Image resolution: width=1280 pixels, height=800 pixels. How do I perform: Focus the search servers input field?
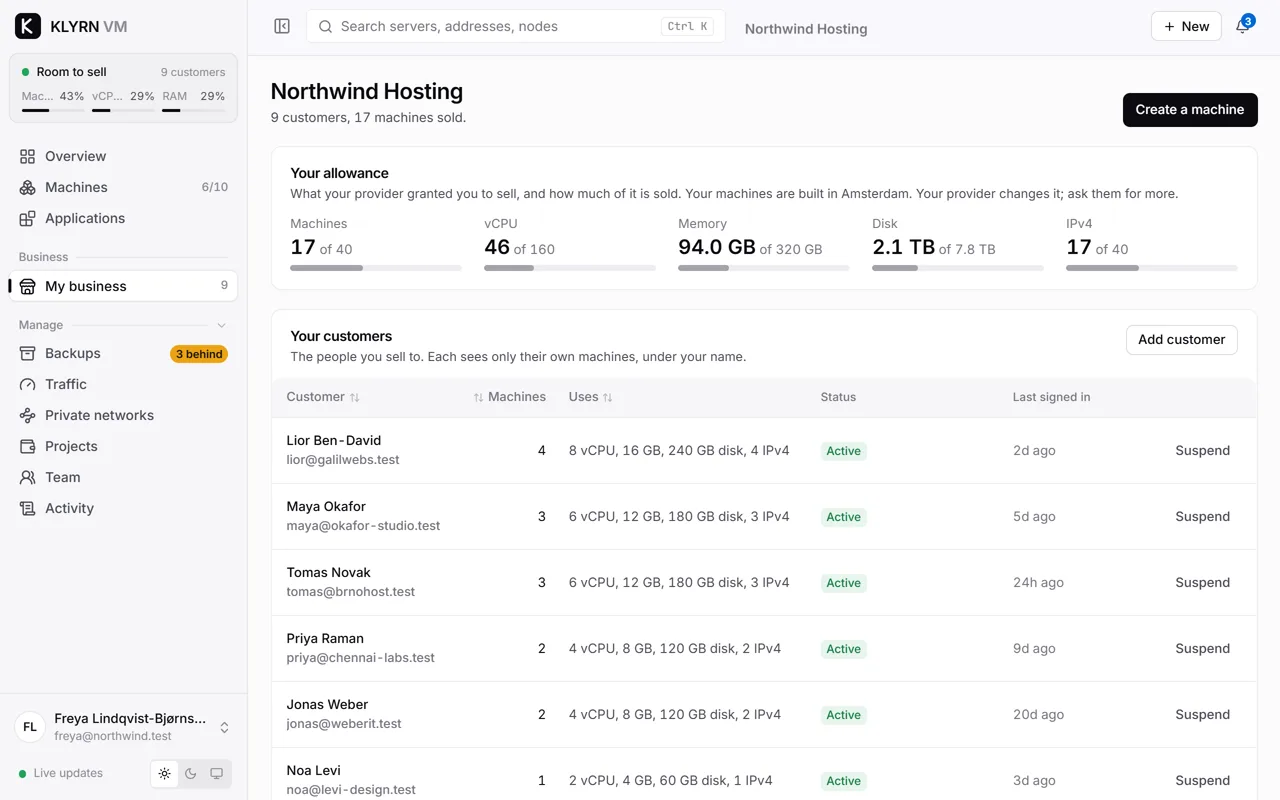[516, 26]
